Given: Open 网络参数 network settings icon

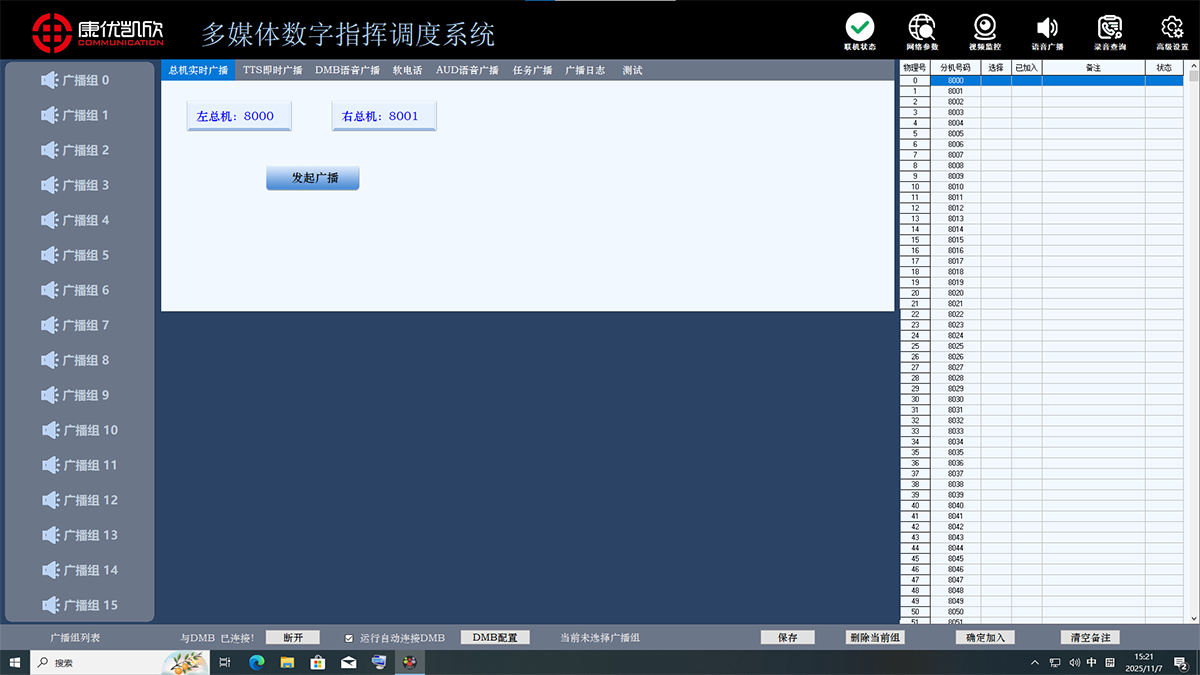Looking at the screenshot, I should tap(922, 28).
